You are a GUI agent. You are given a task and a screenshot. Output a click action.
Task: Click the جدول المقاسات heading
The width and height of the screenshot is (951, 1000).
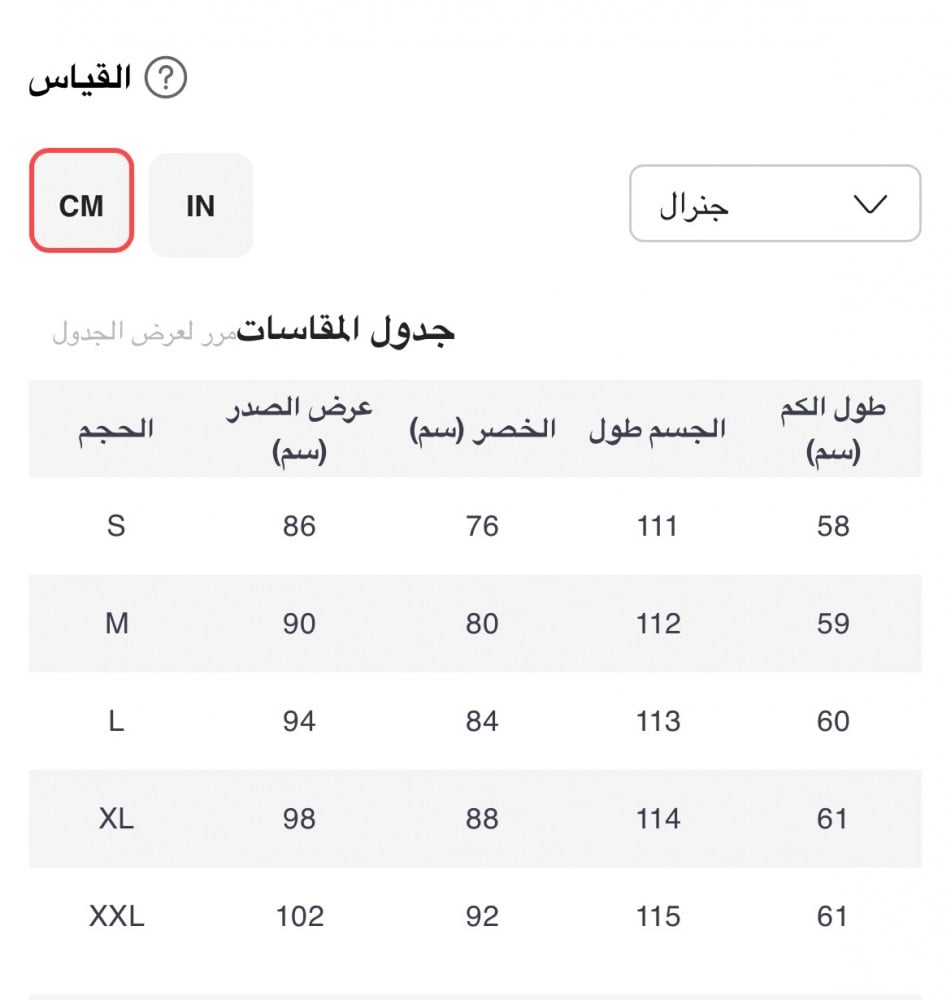click(x=346, y=330)
